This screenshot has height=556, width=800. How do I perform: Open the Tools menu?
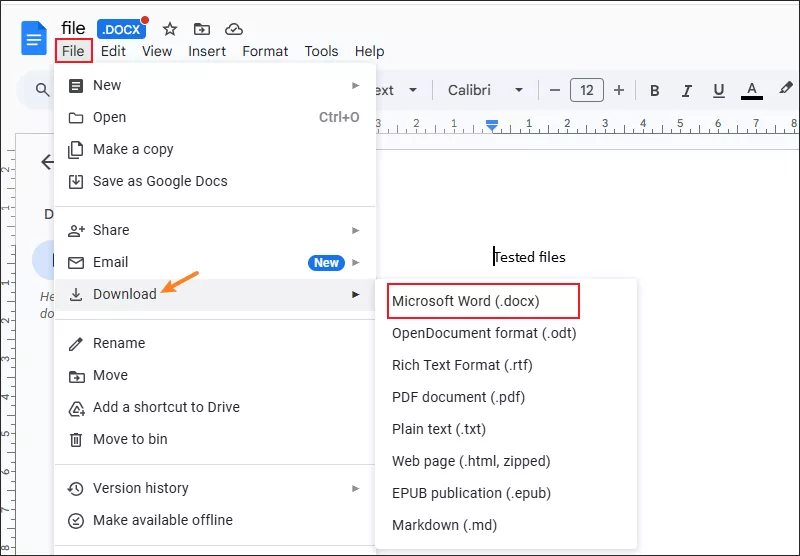[321, 51]
